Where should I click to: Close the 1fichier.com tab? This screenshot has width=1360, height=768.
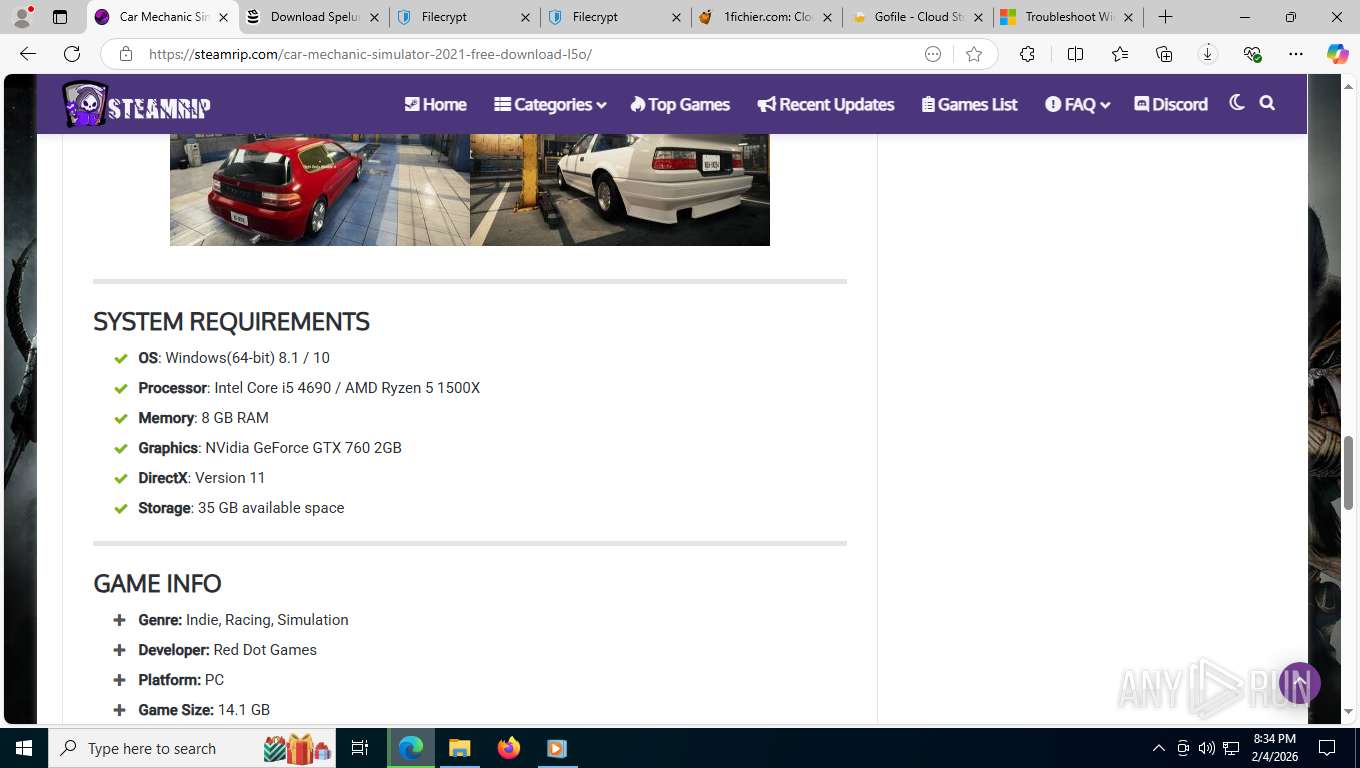click(828, 17)
